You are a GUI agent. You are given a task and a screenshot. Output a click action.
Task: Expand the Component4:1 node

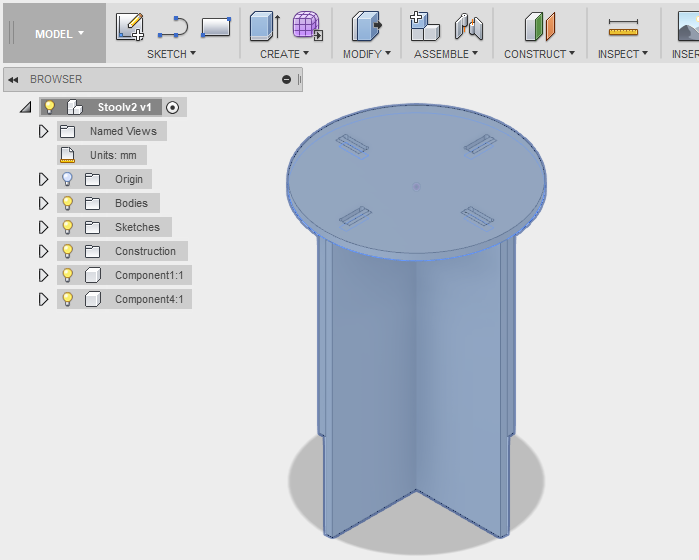[x=43, y=299]
